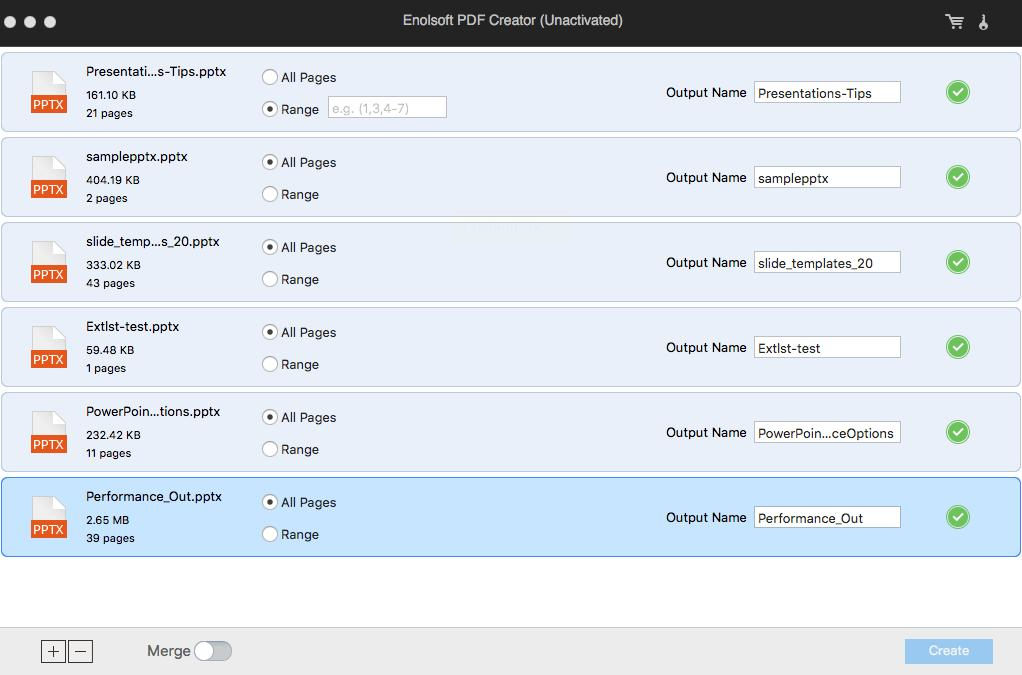The height and width of the screenshot is (675, 1022).
Task: Click the page range field e.g. (1,3,4-7)
Action: pos(387,108)
